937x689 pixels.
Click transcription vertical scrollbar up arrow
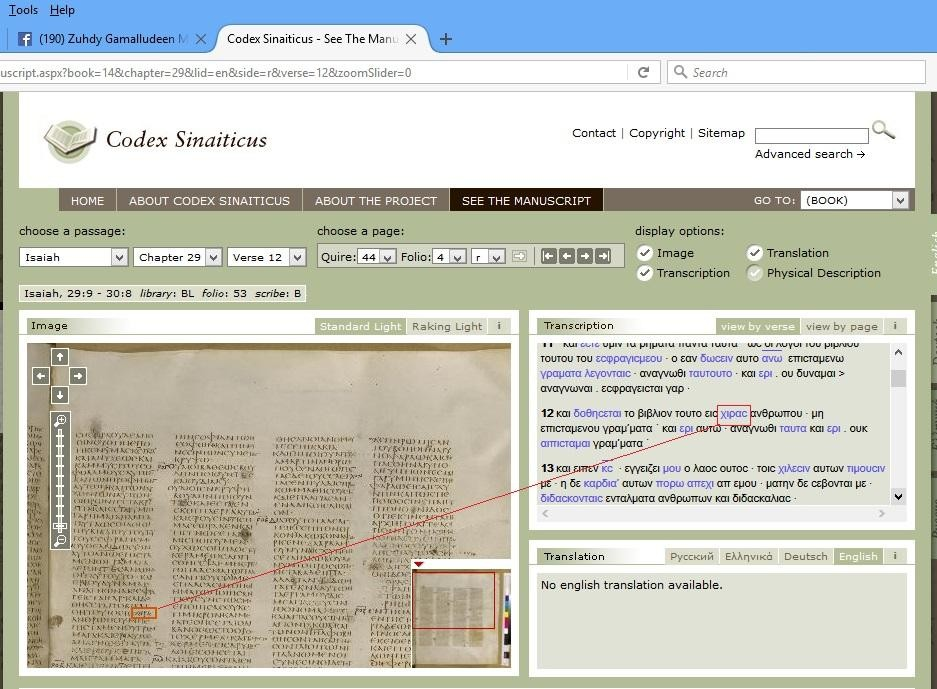coord(898,353)
